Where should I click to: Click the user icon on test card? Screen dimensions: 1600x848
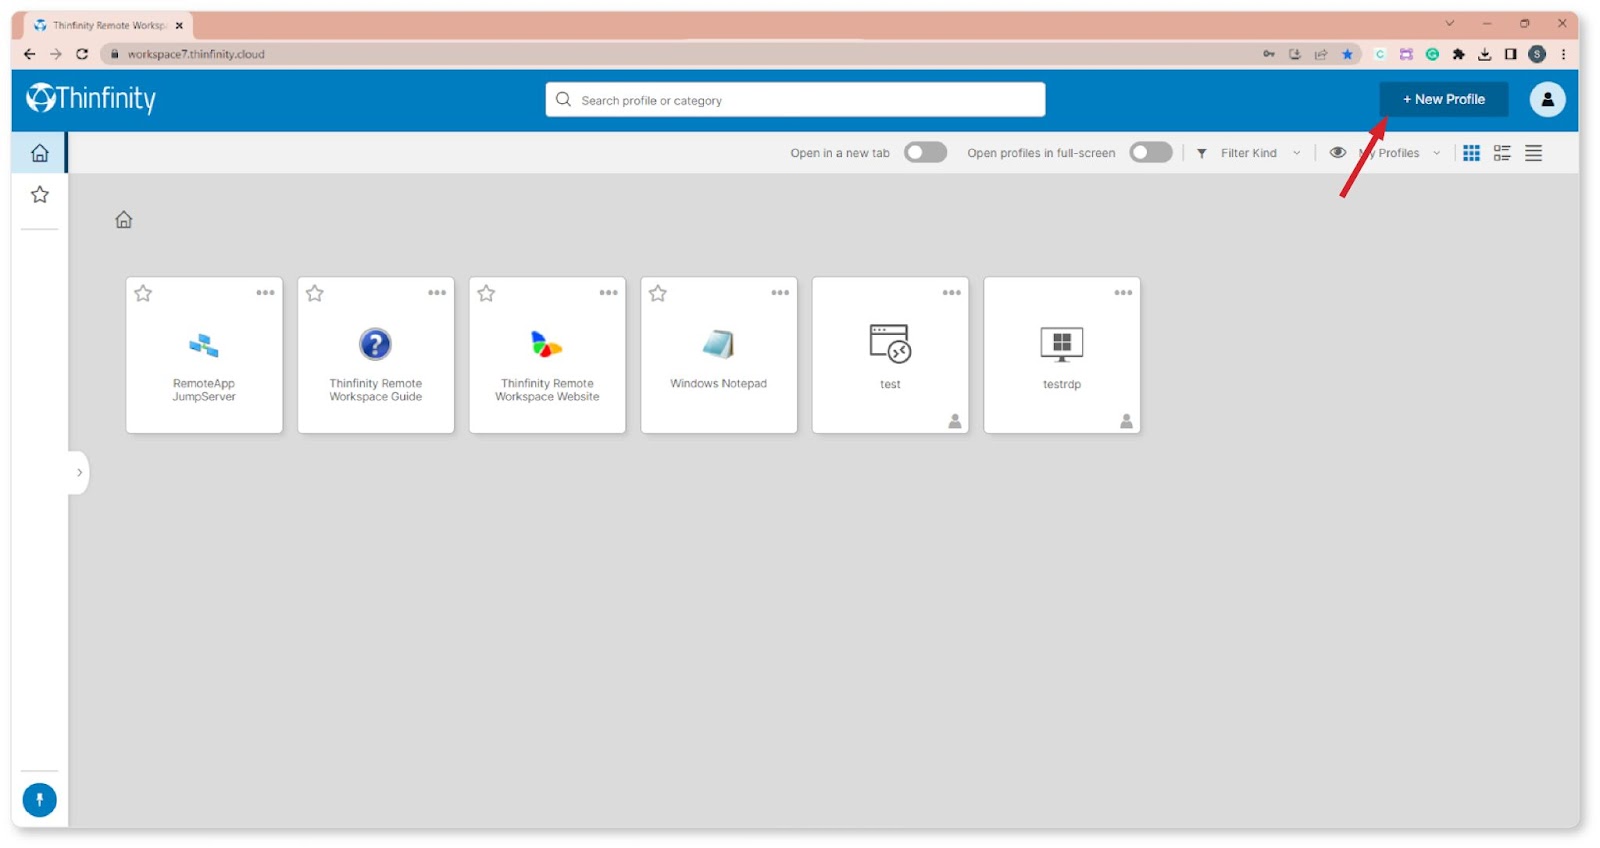coord(955,421)
